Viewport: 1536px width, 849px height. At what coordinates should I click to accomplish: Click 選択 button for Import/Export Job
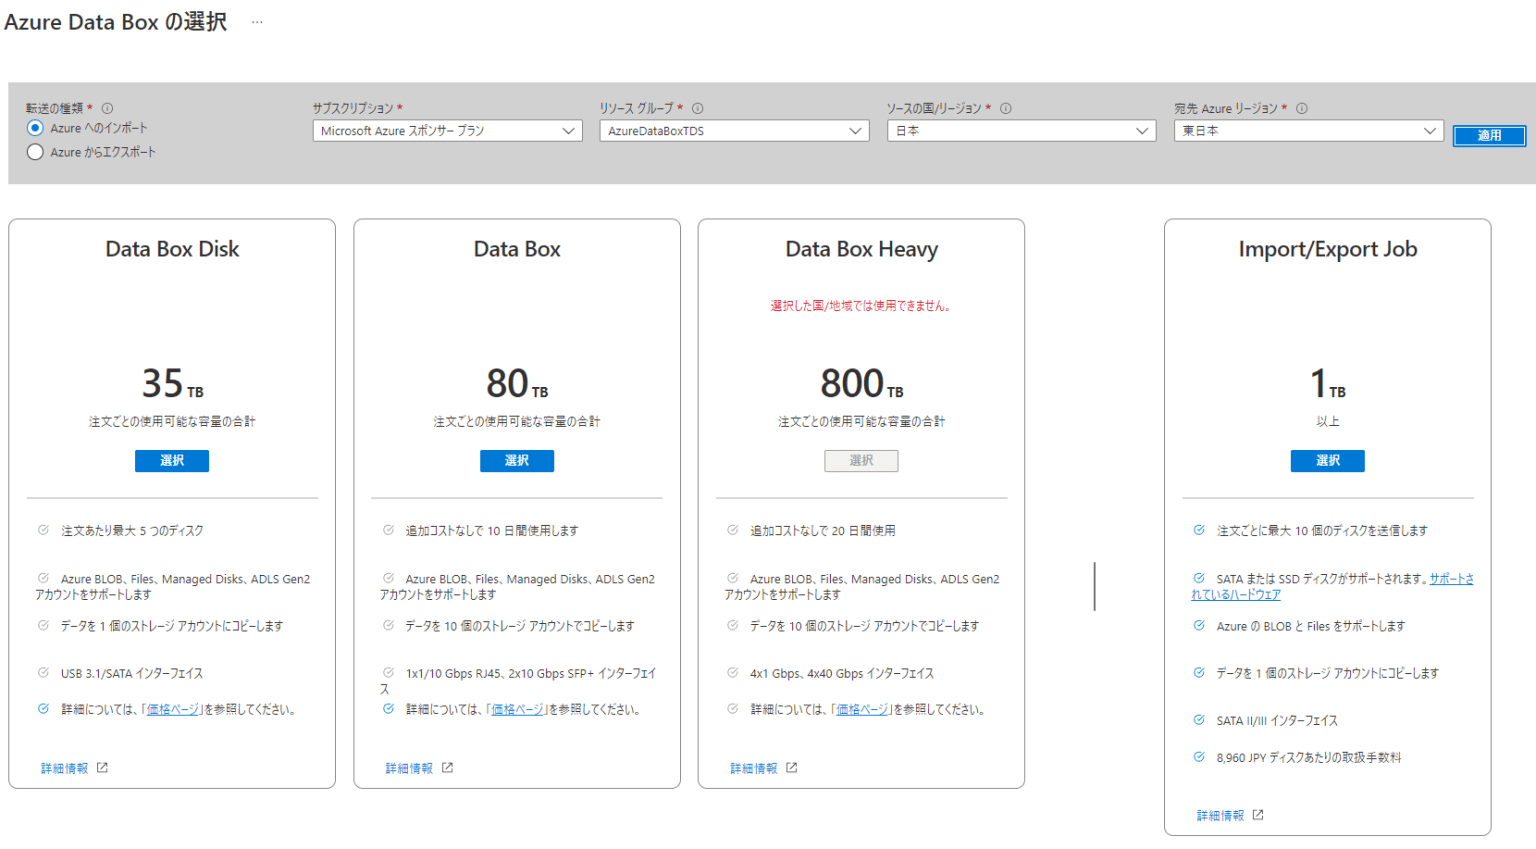click(1327, 460)
